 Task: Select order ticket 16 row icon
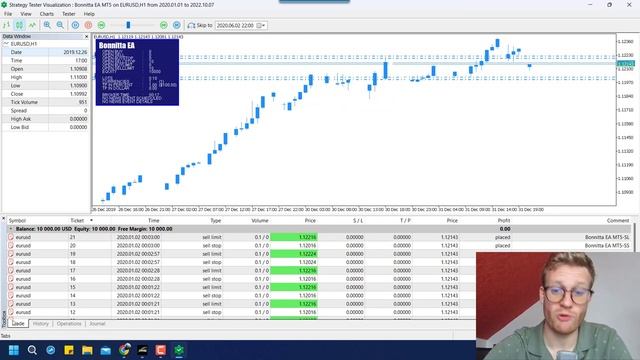(11, 279)
